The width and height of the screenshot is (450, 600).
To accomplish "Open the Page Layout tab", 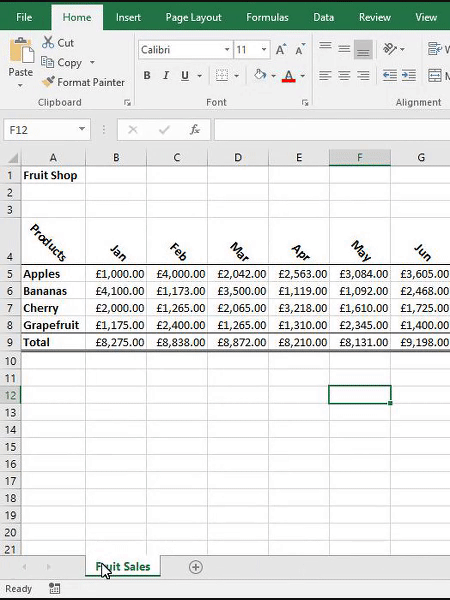I will click(x=193, y=17).
